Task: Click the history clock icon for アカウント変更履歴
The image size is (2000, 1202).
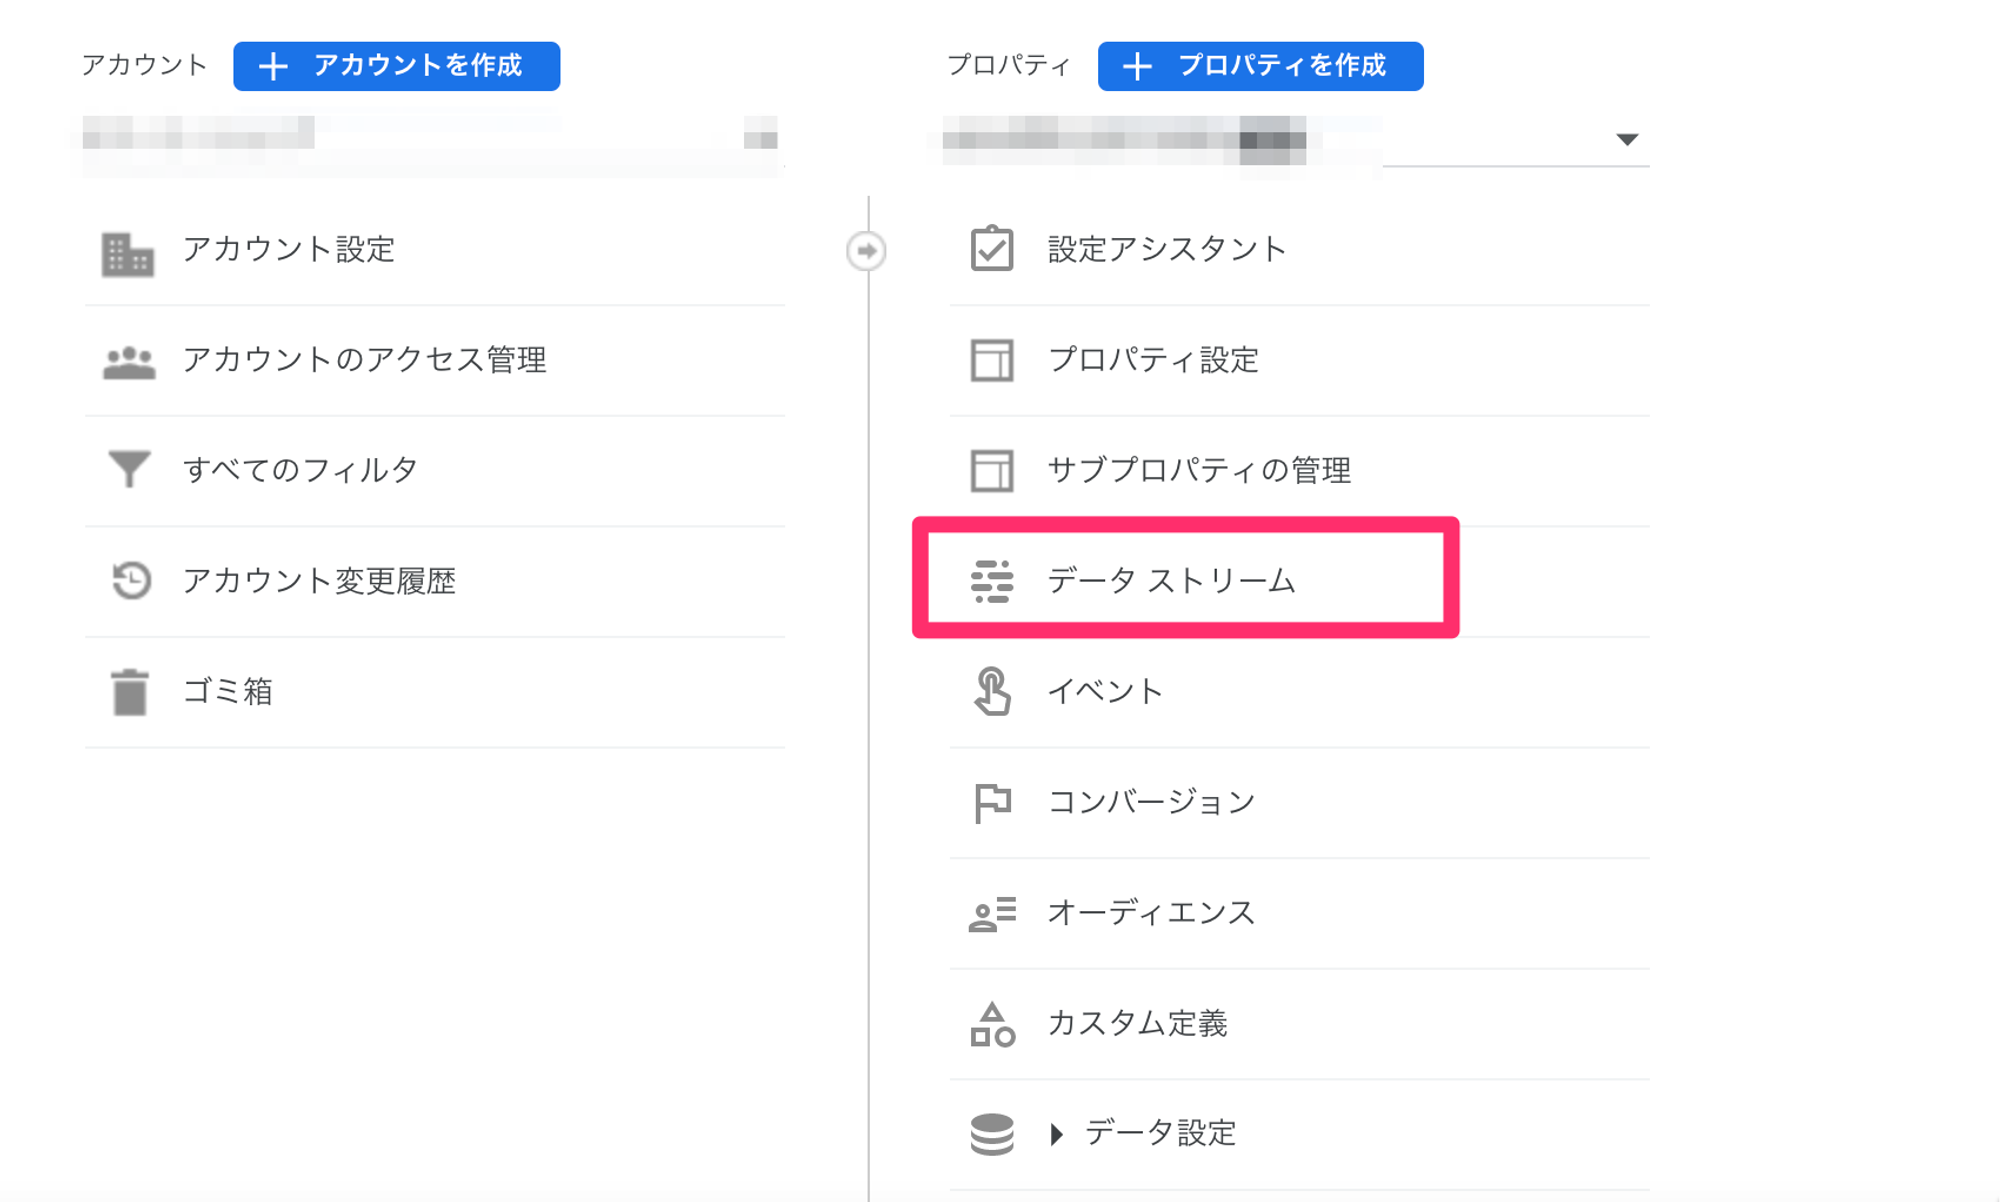Action: click(x=131, y=580)
